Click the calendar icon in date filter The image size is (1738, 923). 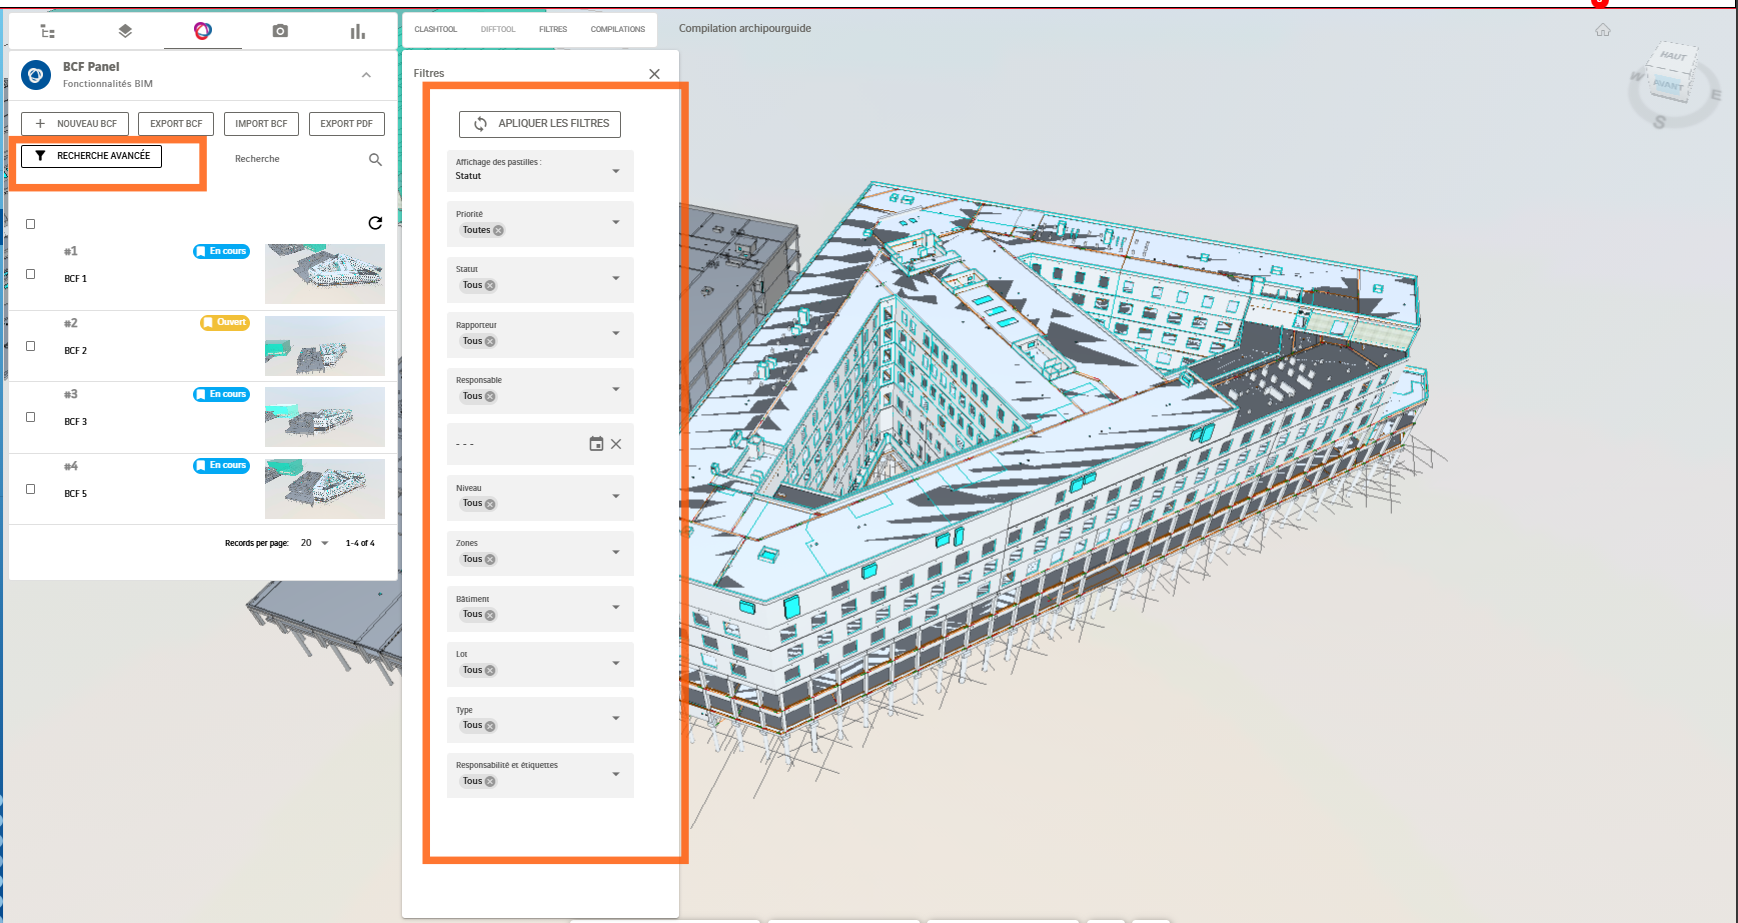596,444
